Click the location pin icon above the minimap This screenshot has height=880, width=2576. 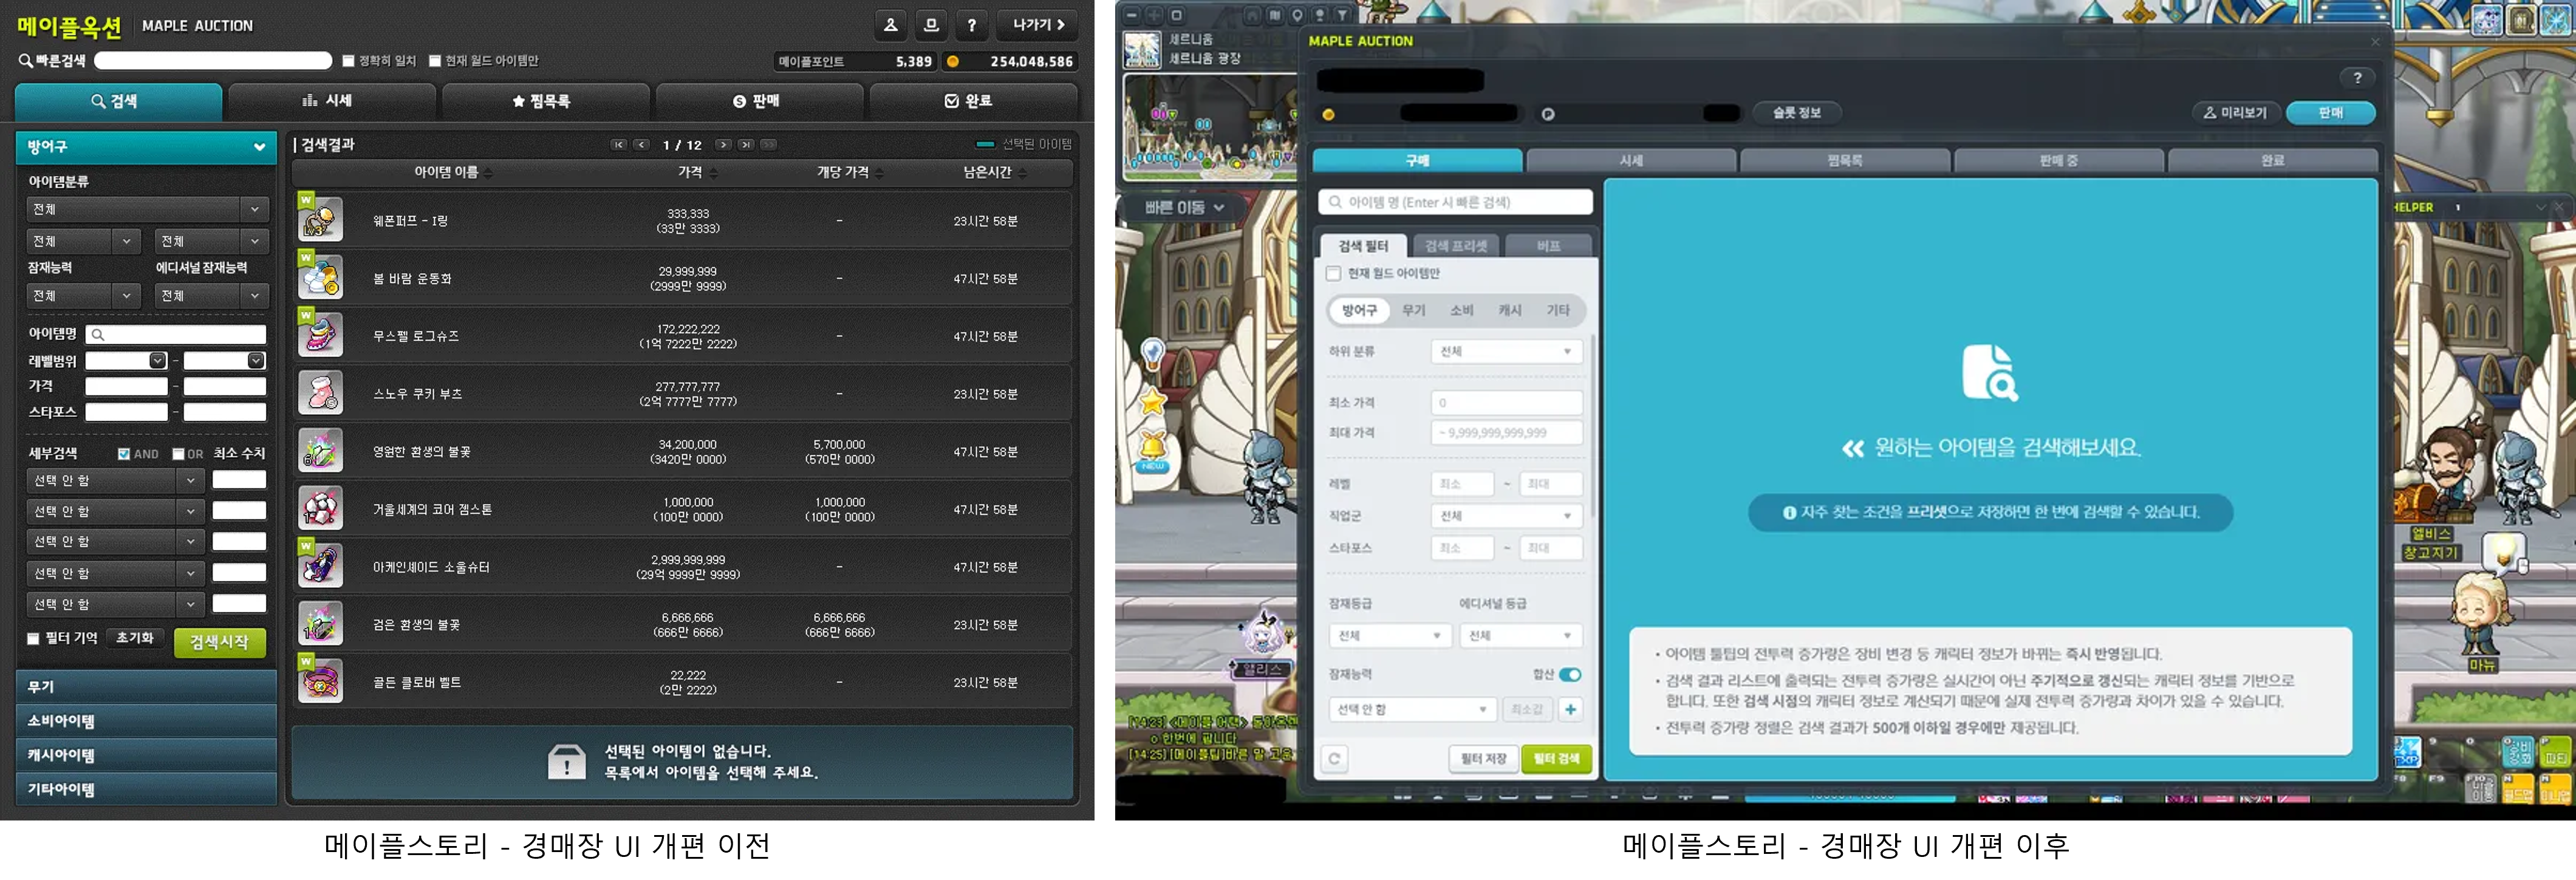1297,15
